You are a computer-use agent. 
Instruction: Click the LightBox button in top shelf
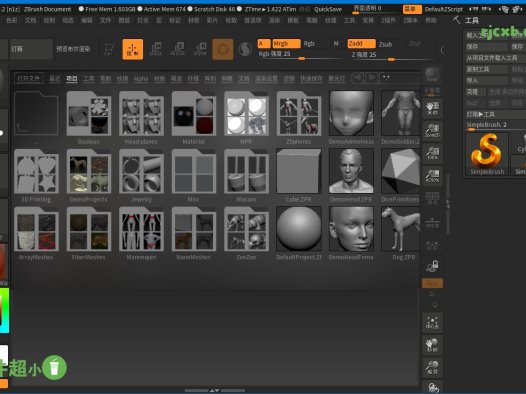click(x=31, y=49)
